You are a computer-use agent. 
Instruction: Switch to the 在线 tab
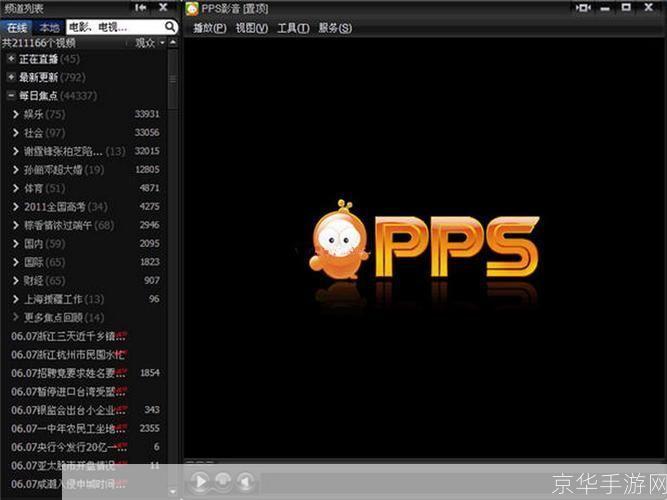coord(17,28)
